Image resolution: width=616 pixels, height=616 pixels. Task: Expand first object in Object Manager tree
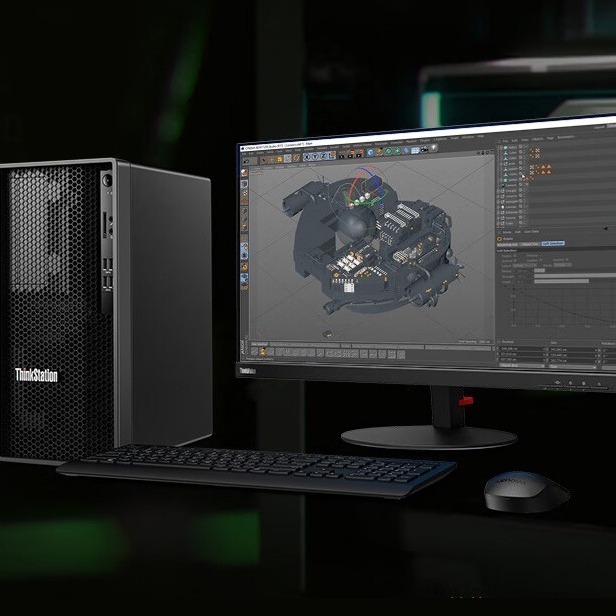click(x=500, y=146)
